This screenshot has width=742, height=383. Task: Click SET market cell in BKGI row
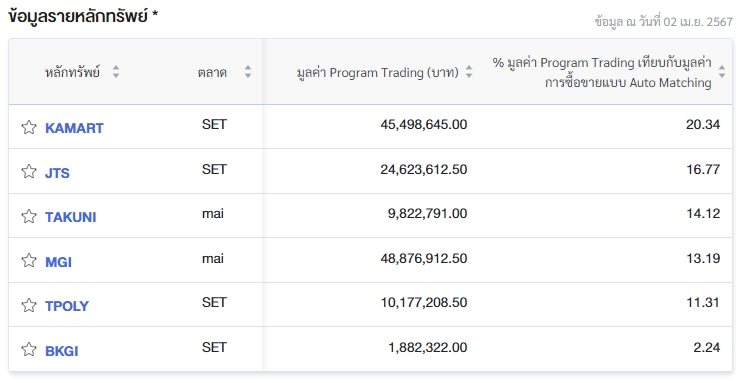pos(214,347)
